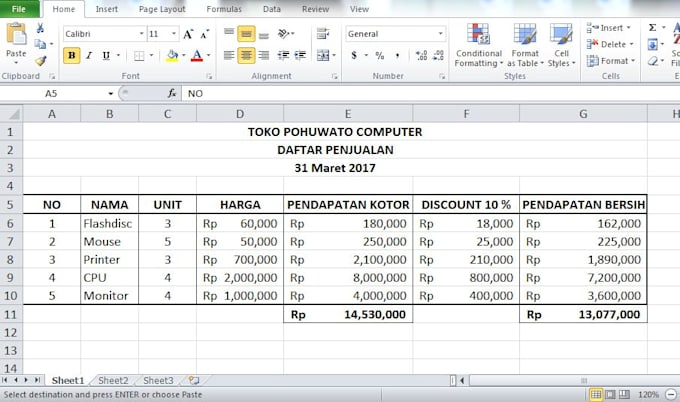Open the Font size dropdown
This screenshot has width=680, height=402.
(174, 34)
